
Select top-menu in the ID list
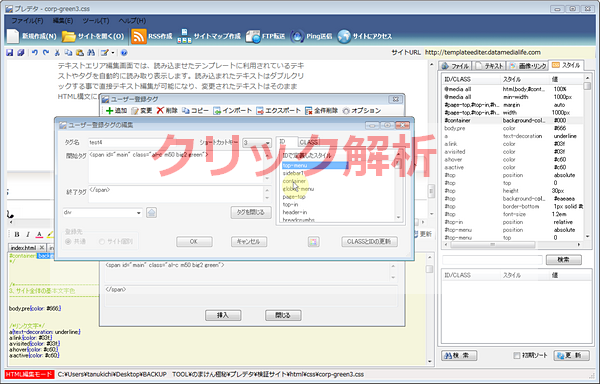(315, 165)
